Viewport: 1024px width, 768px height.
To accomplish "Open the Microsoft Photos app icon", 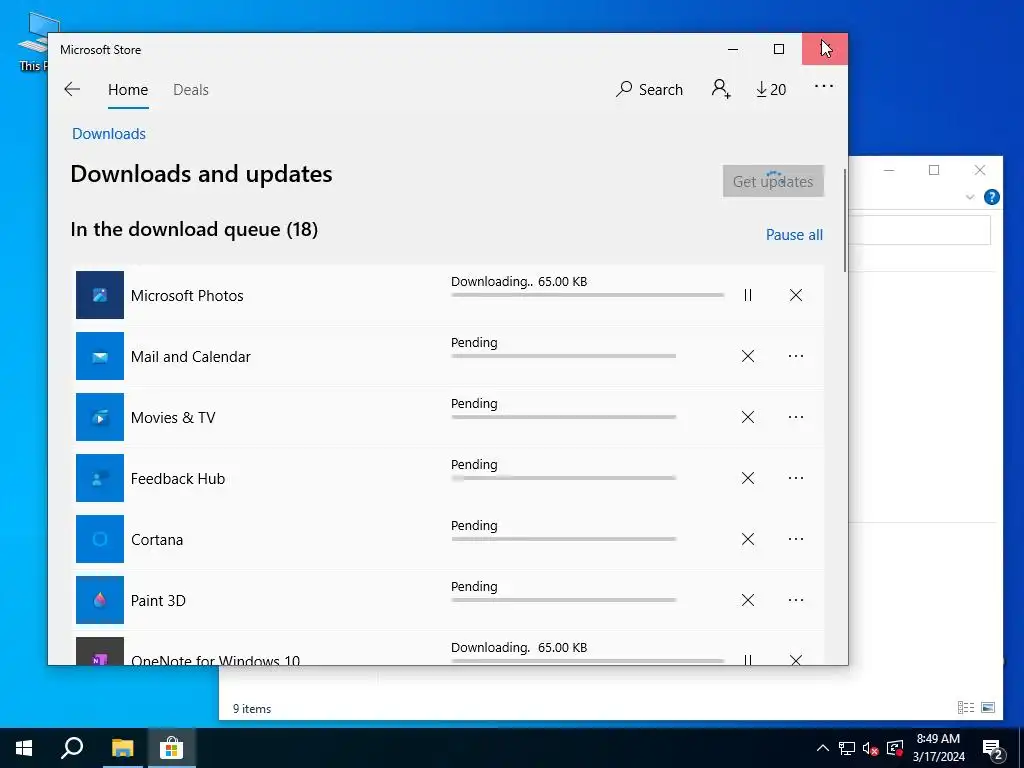I will click(100, 295).
